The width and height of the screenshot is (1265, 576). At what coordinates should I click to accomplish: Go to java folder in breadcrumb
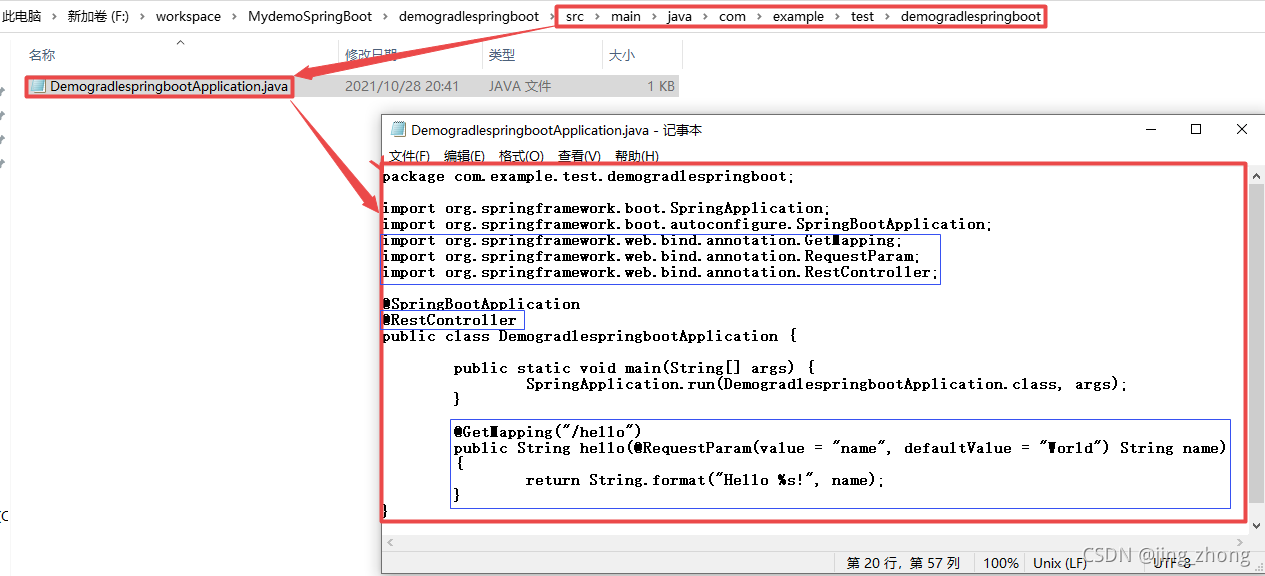pyautogui.click(x=680, y=16)
